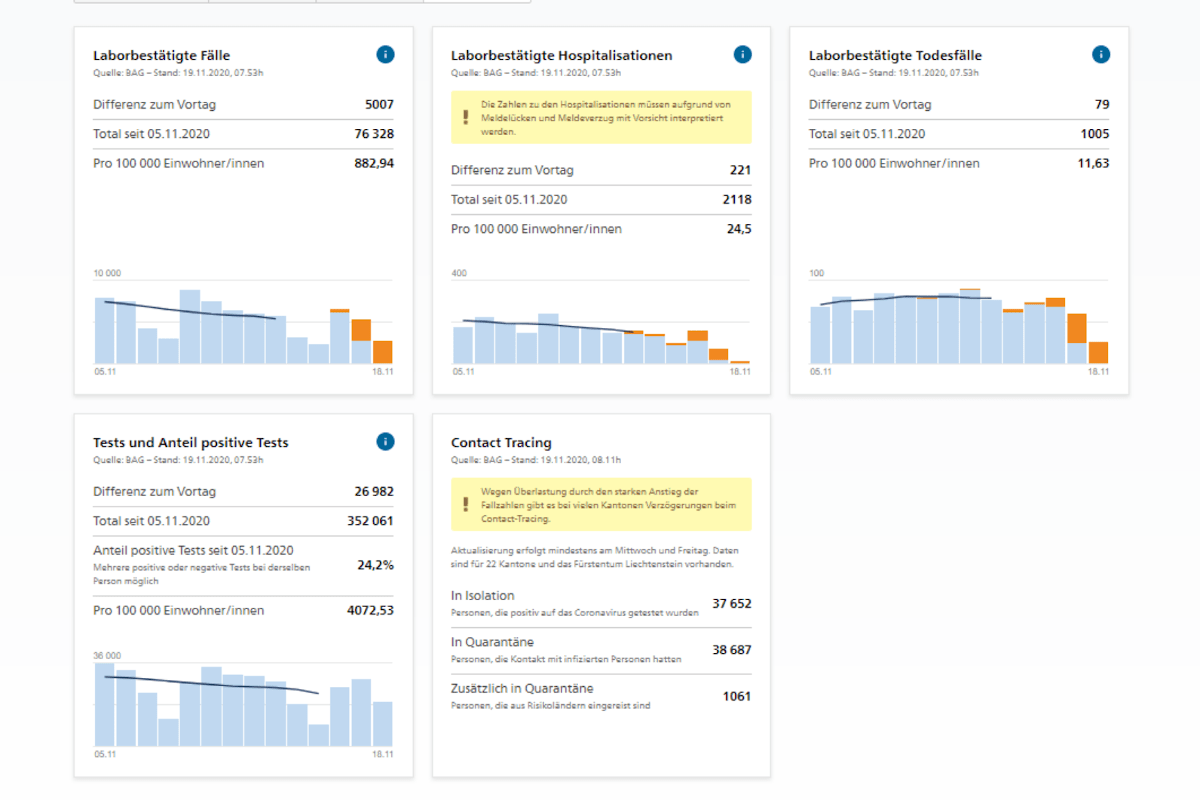Click the tallest bar in Fälle chart
Screen dimensions: 1200x800
point(190,327)
